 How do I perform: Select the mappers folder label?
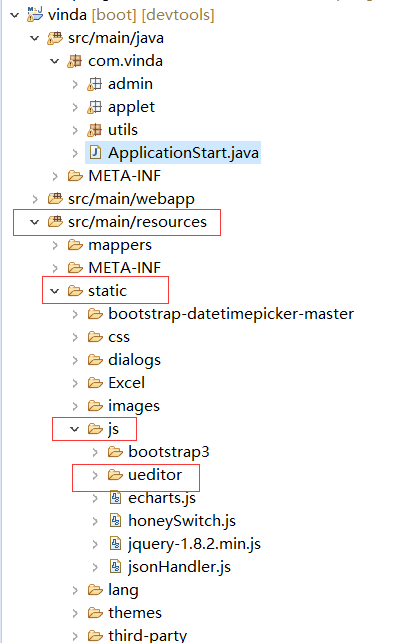(120, 245)
